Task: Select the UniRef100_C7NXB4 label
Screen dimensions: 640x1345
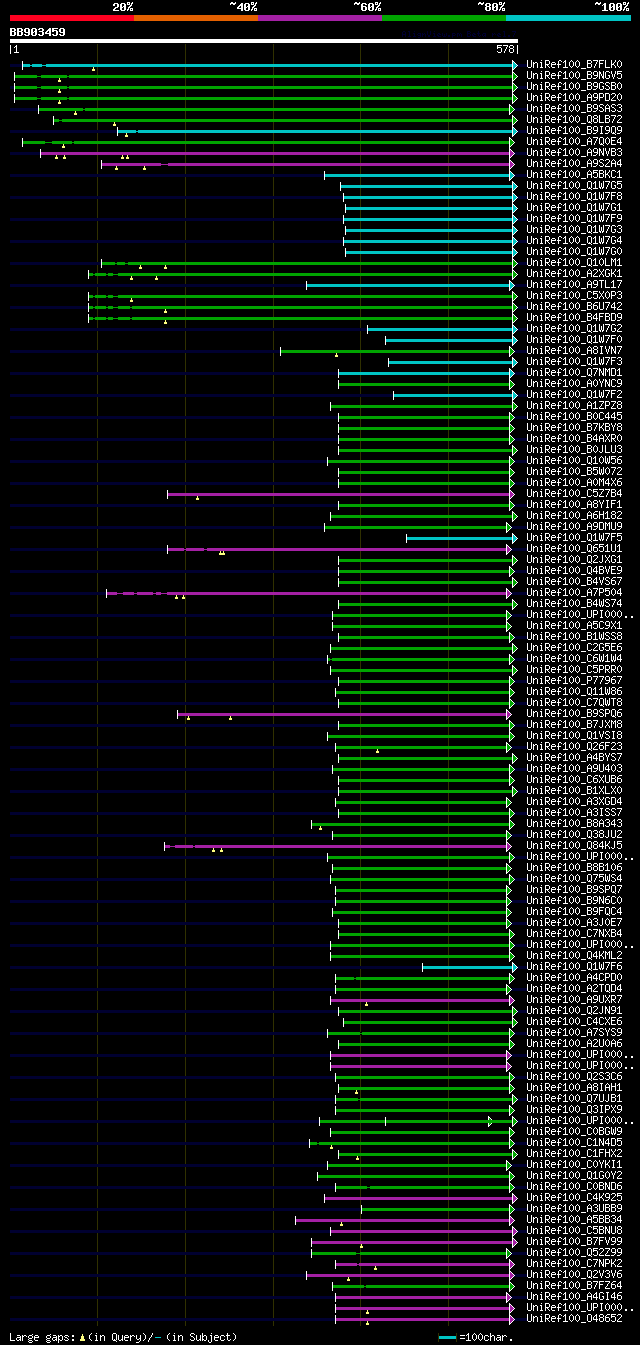Action: [574, 934]
